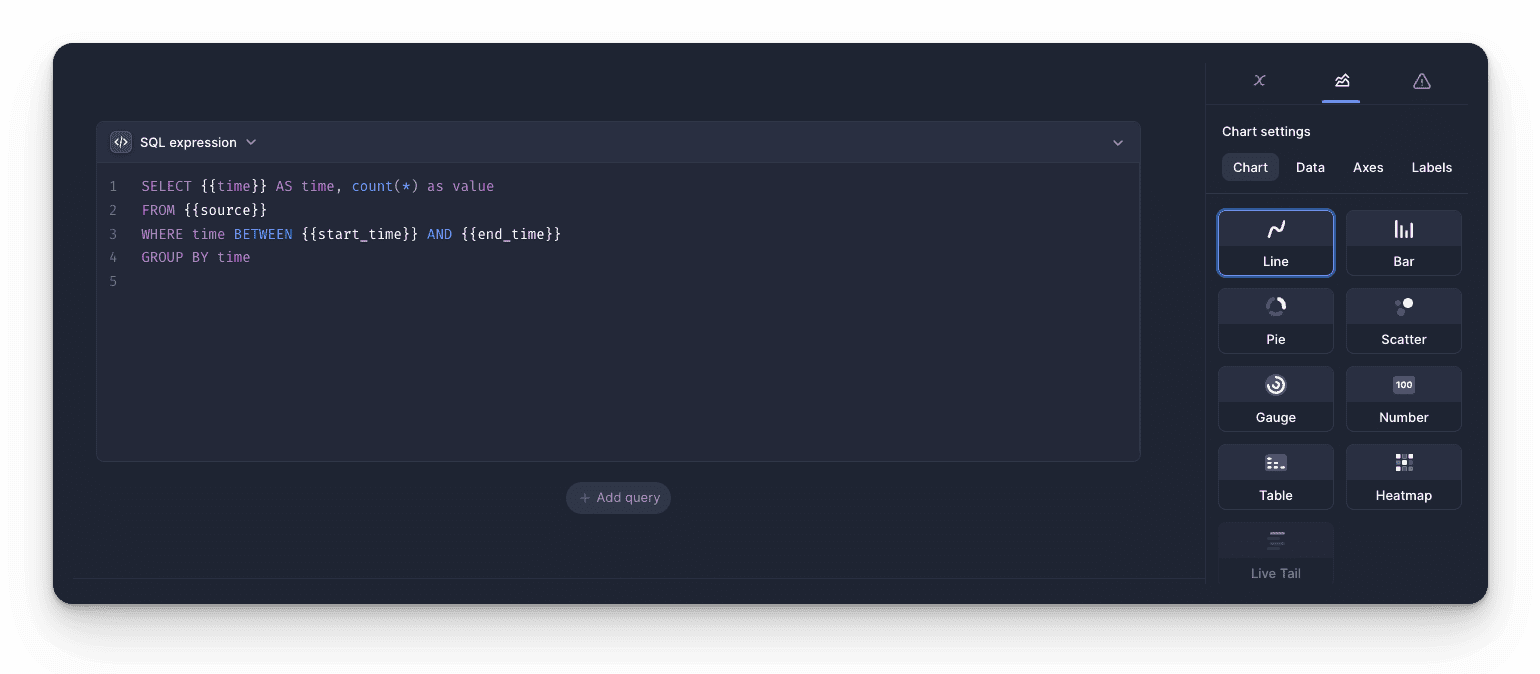Click line 3 in the SQL editor

[x=350, y=233]
